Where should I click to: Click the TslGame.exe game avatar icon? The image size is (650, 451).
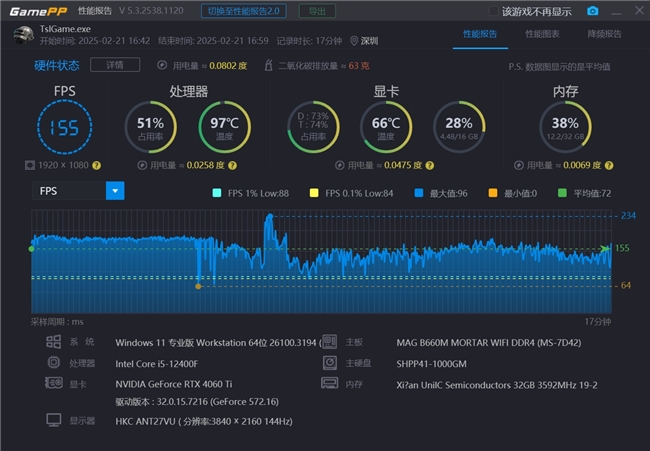click(x=23, y=35)
